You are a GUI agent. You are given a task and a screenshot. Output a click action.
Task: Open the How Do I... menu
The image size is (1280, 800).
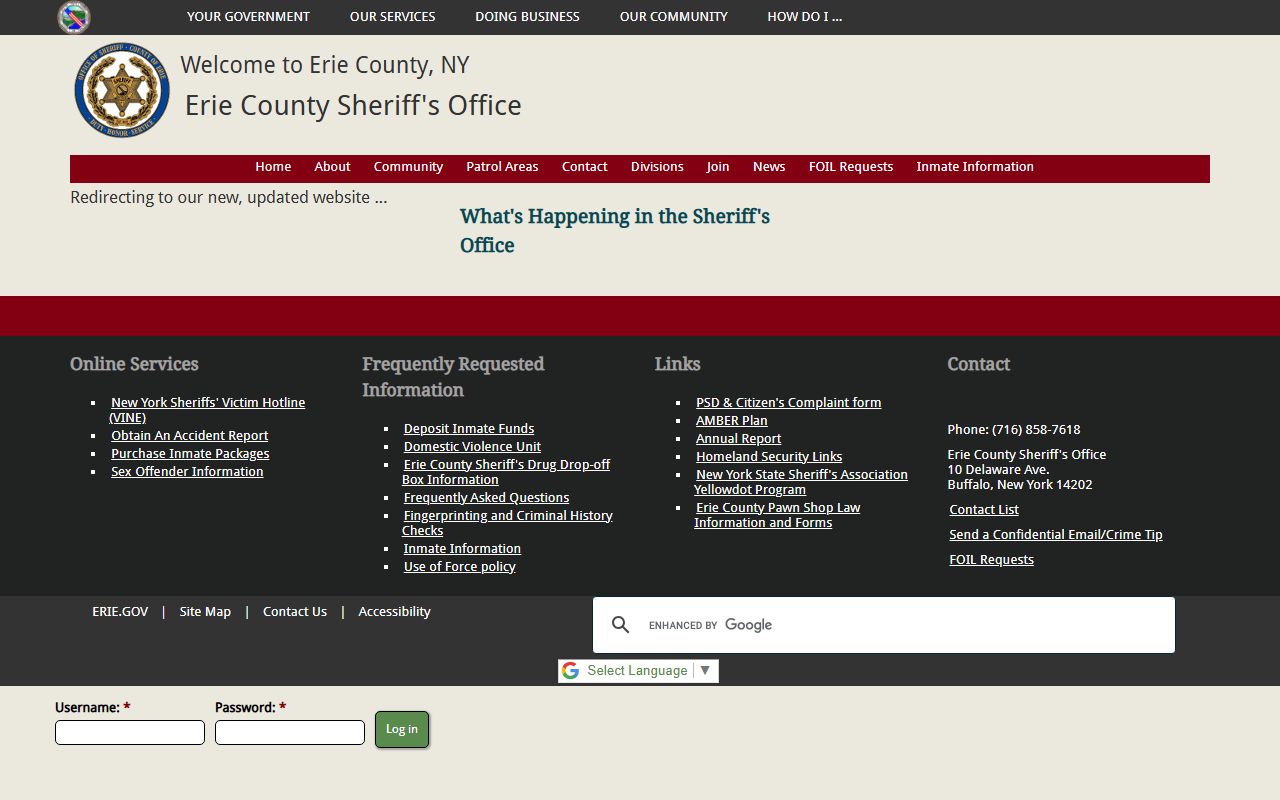point(804,17)
